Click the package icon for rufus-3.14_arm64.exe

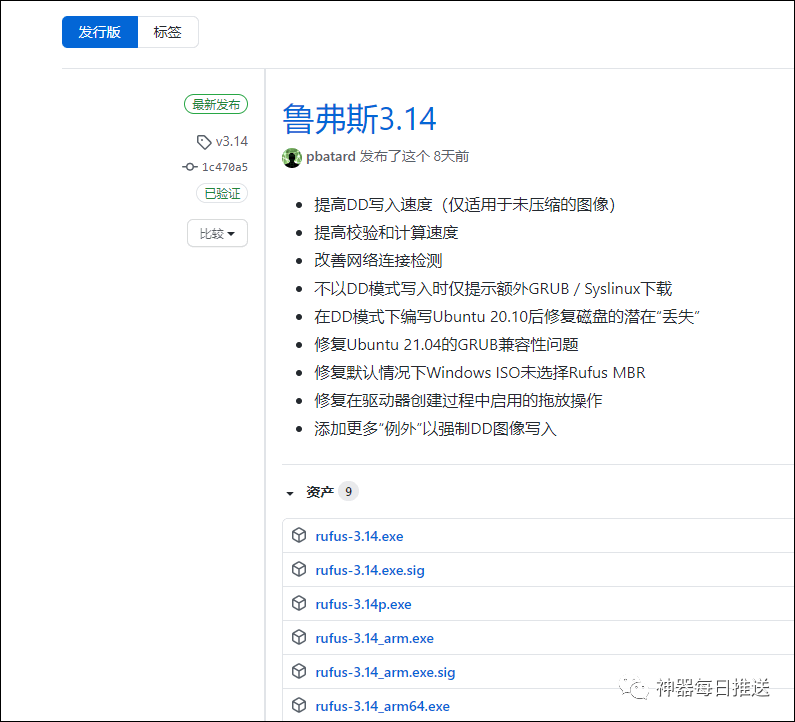pyautogui.click(x=299, y=705)
